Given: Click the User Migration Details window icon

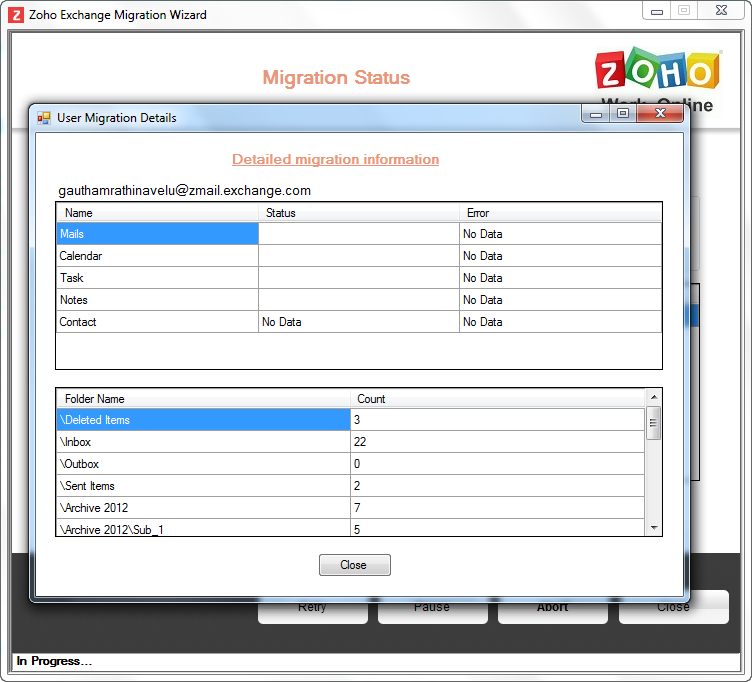Looking at the screenshot, I should click(44, 118).
